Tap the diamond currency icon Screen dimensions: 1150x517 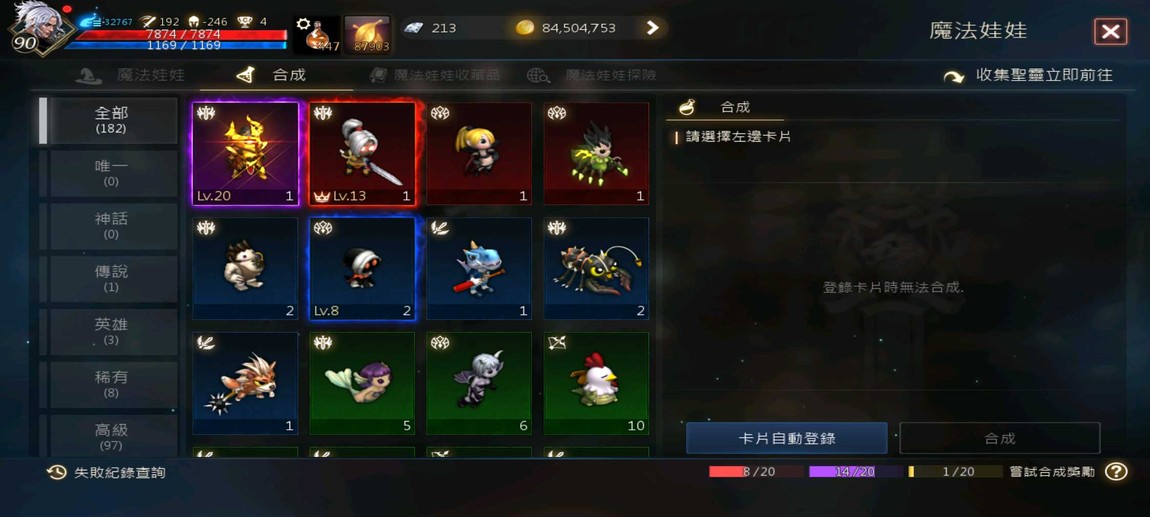click(412, 28)
